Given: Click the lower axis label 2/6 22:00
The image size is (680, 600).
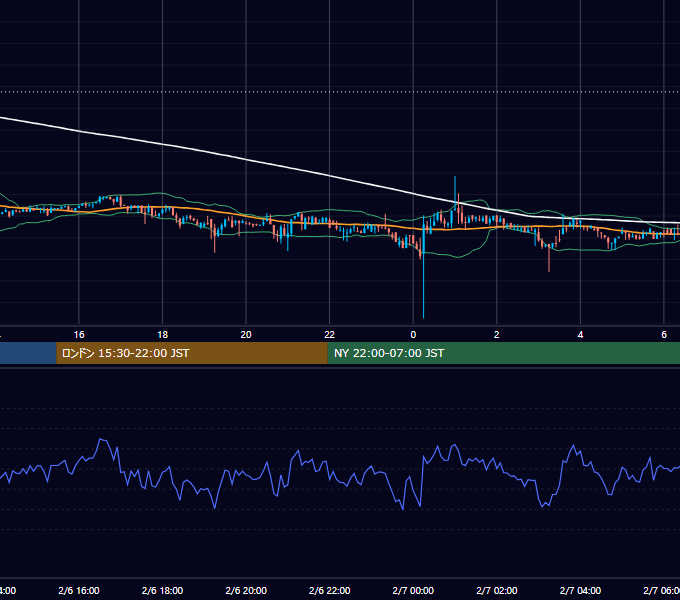Looking at the screenshot, I should coord(330,590).
